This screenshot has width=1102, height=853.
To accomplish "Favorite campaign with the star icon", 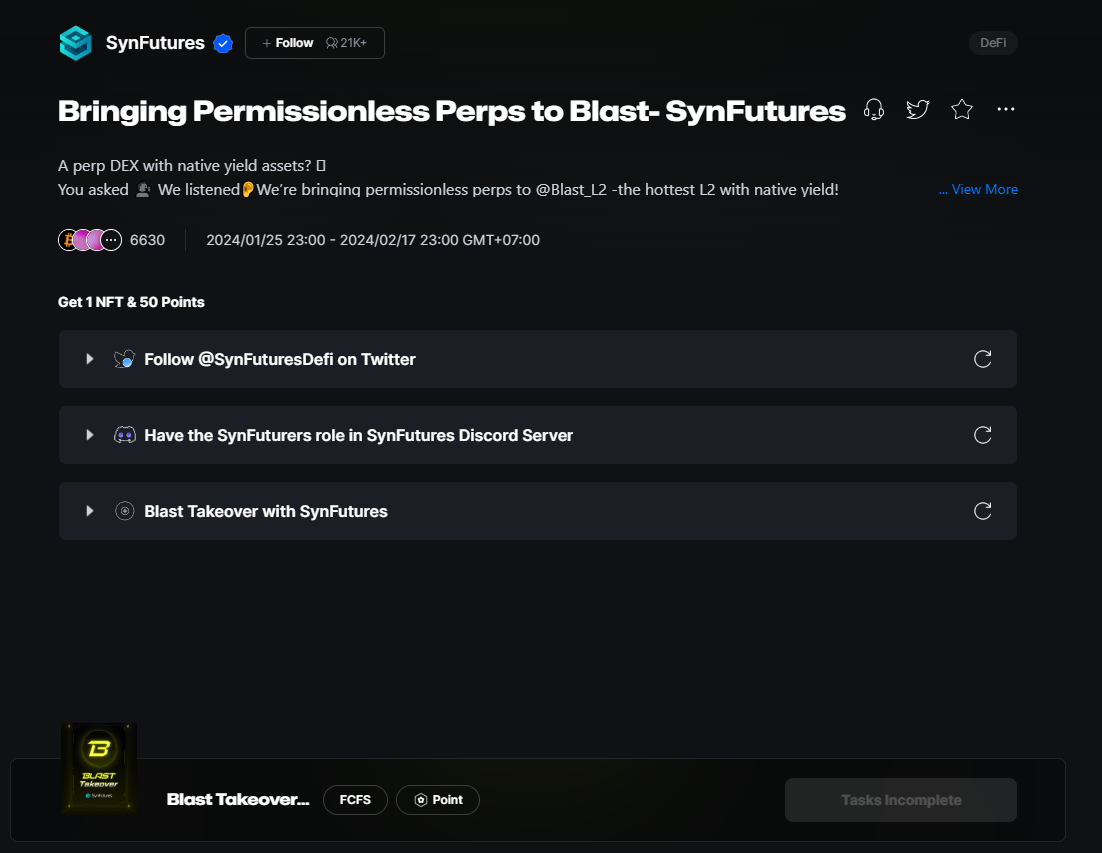I will click(961, 110).
